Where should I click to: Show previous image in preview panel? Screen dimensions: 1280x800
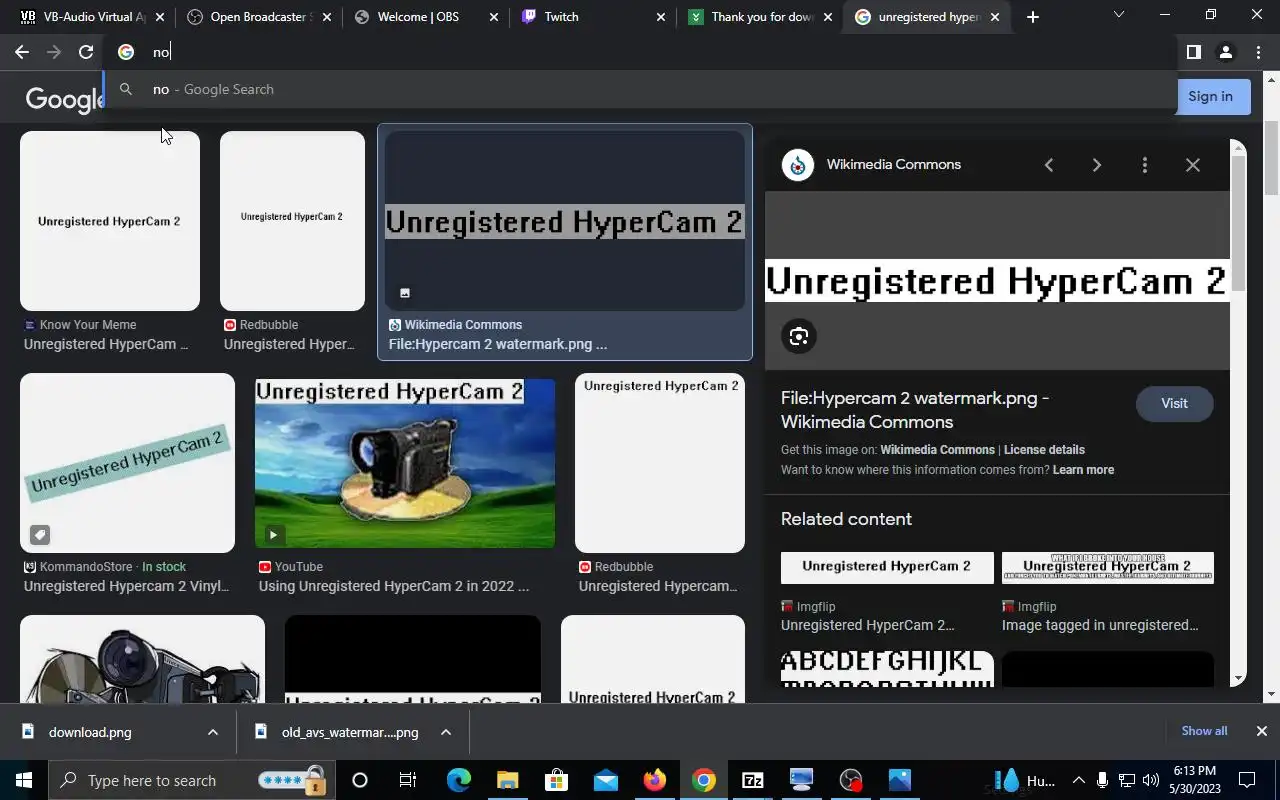1049,165
